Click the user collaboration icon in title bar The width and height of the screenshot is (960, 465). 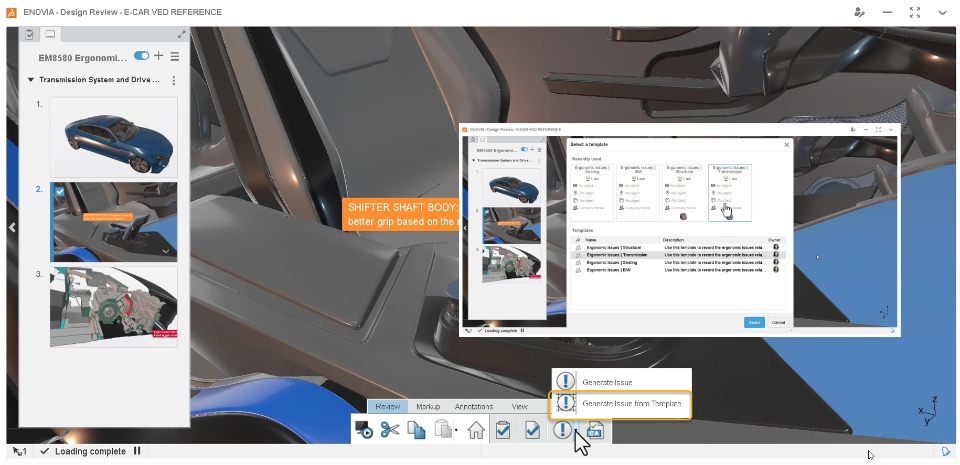pos(860,12)
